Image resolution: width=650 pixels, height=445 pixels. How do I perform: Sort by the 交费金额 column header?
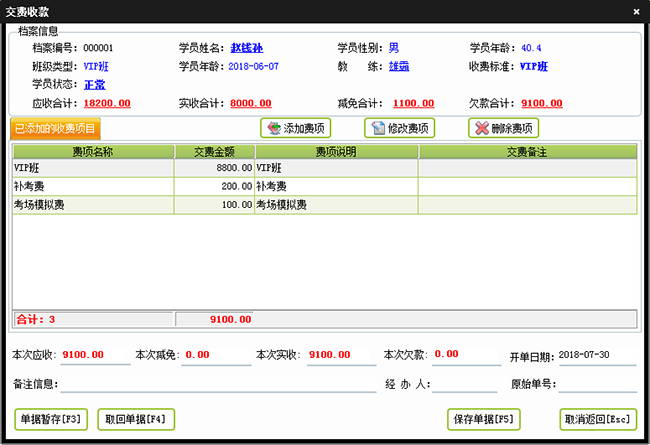(214, 152)
